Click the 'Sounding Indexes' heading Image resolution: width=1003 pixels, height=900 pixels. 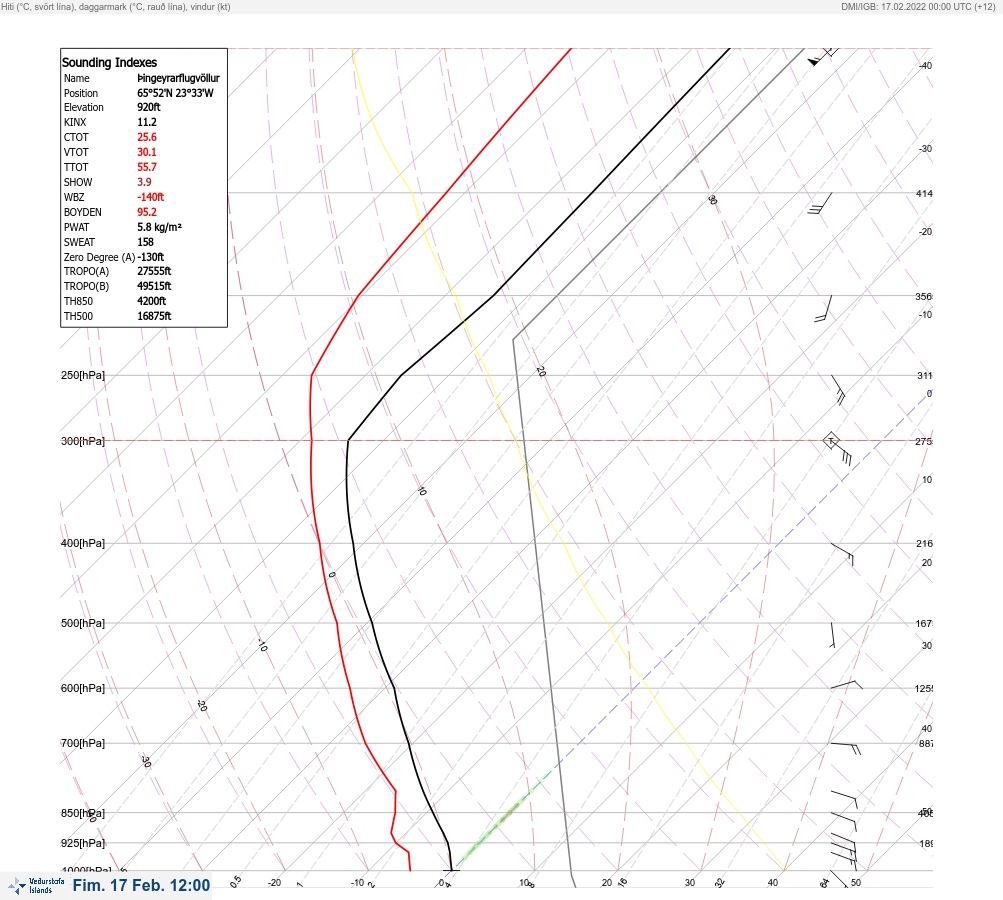[x=109, y=63]
